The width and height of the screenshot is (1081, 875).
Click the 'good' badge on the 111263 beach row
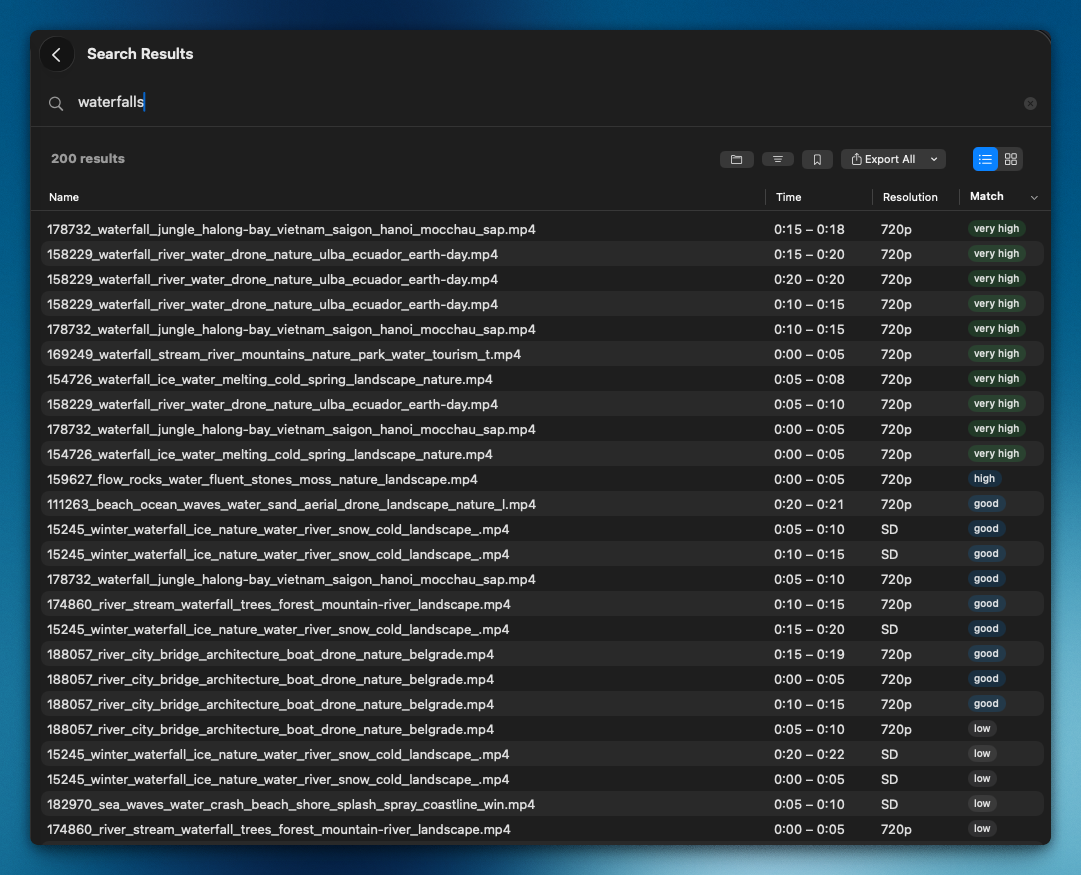[x=986, y=503]
